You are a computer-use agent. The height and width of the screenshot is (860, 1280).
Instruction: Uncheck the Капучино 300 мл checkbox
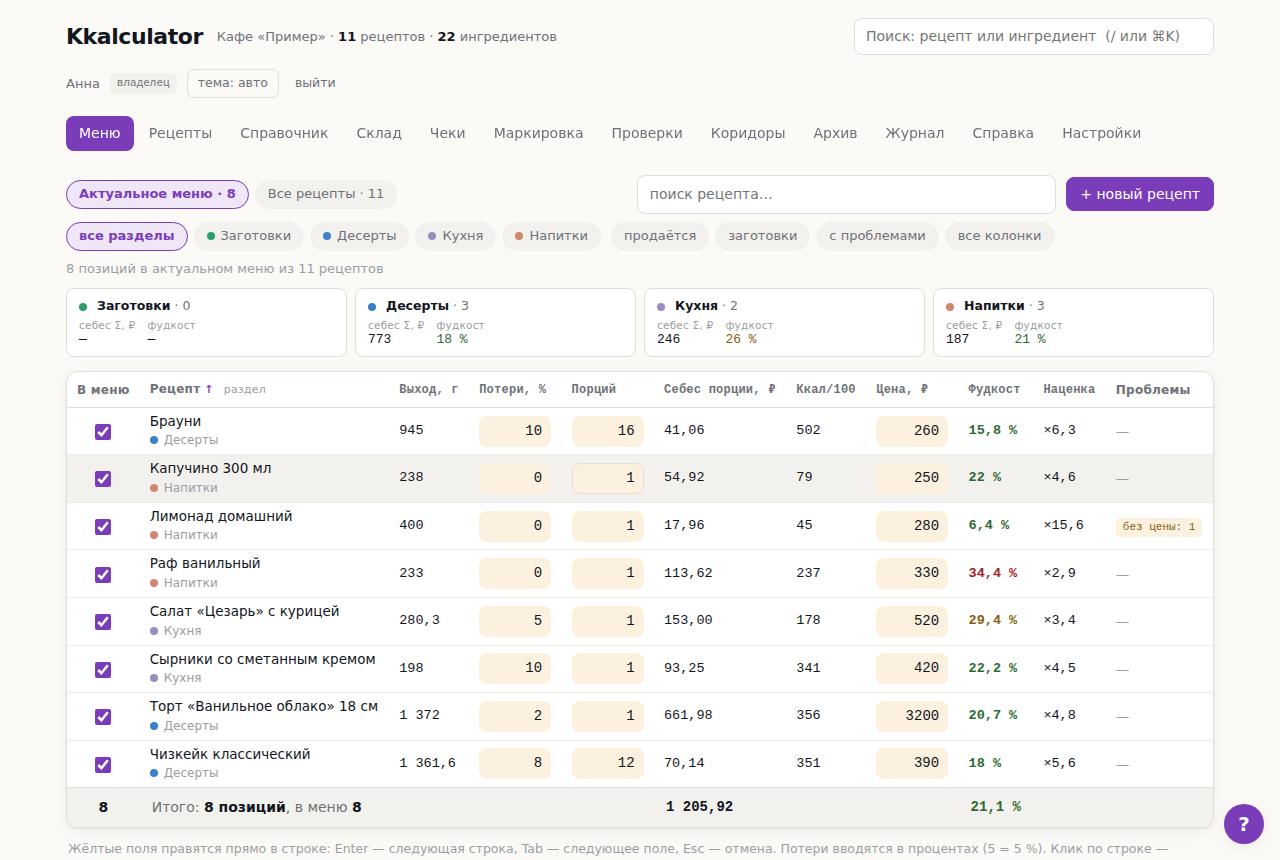(x=103, y=479)
